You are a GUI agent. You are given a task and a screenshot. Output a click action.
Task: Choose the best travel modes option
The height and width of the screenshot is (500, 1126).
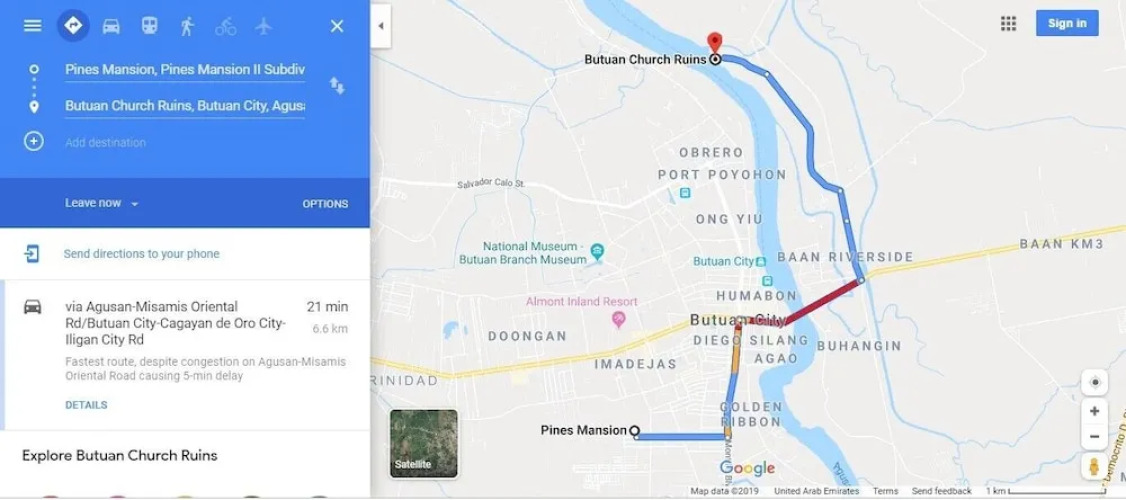coord(73,26)
